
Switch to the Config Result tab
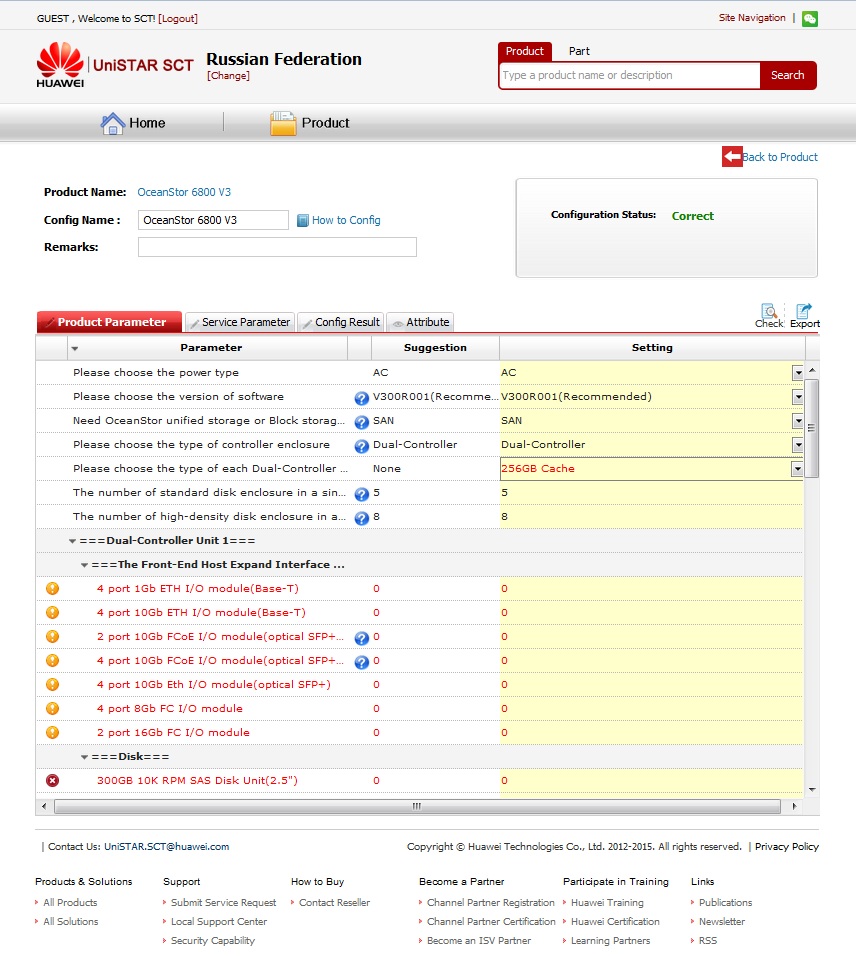point(341,322)
